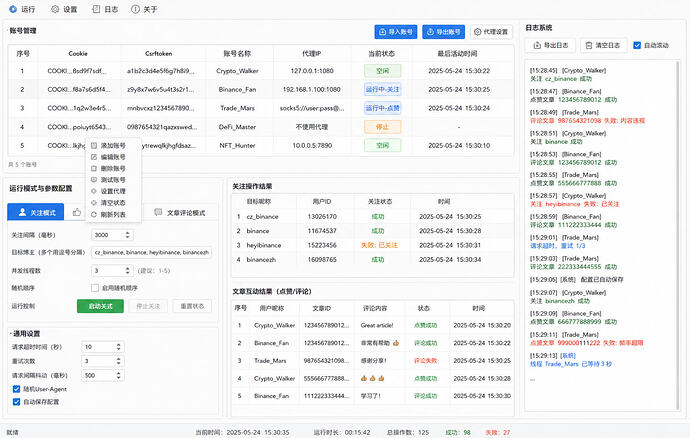Click the 空闲 status badge for NFT_Hunter
Image resolution: width=690 pixels, height=438 pixels.
[382, 145]
